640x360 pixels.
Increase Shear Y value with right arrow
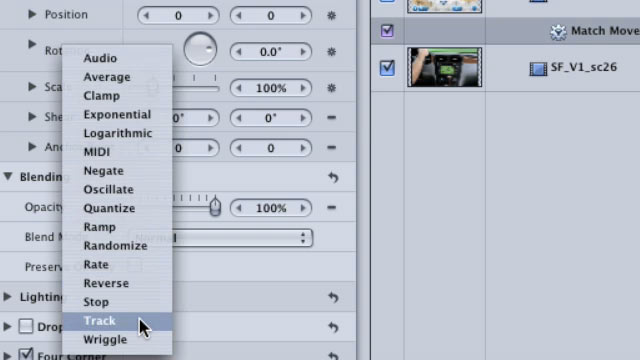pos(303,118)
